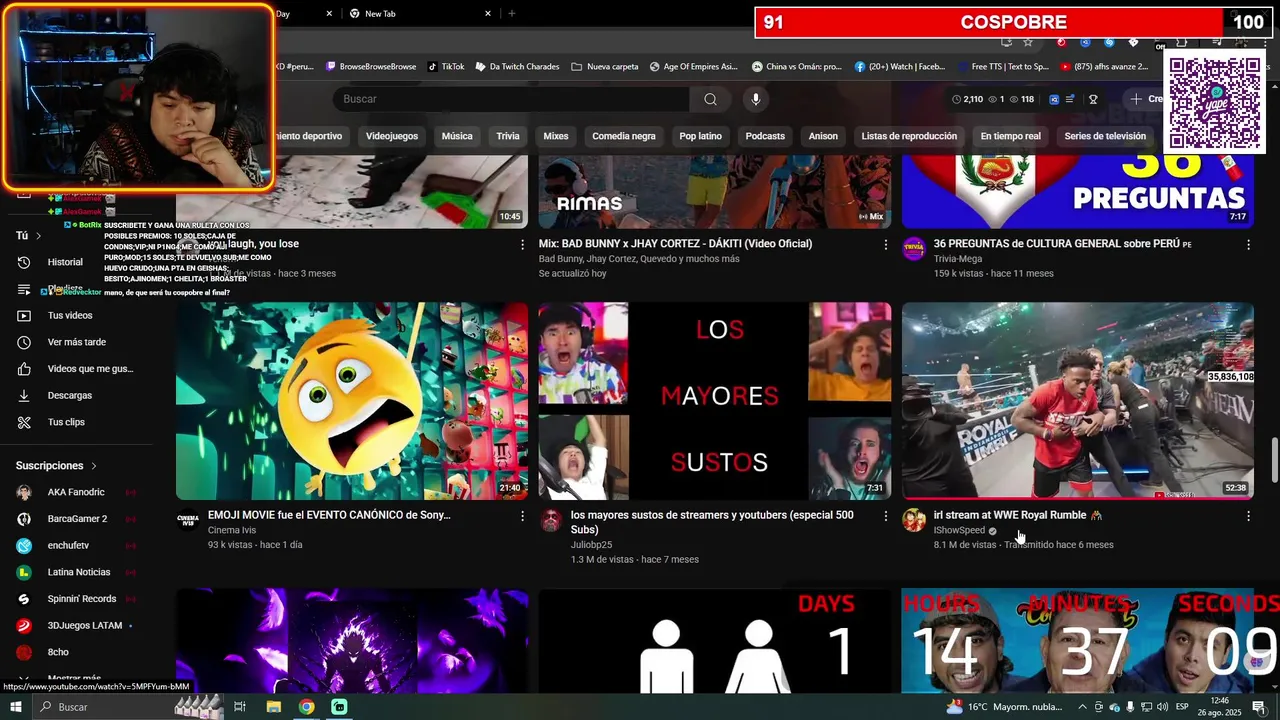Expand the Tú section chevron
This screenshot has height=720, width=1280.
[x=38, y=236]
